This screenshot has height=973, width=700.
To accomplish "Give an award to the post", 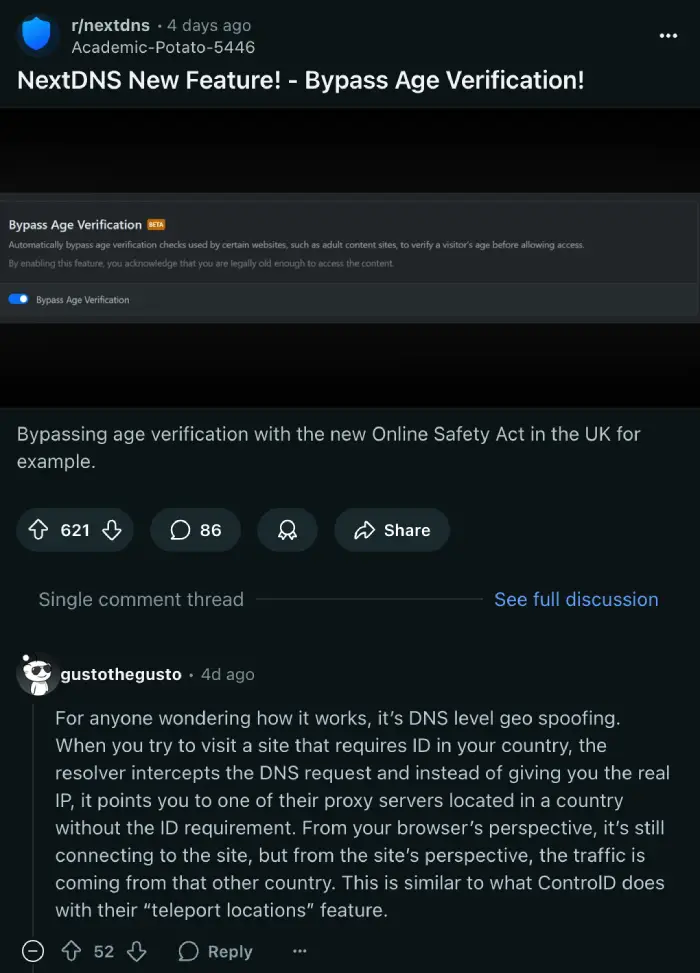I will pyautogui.click(x=287, y=530).
